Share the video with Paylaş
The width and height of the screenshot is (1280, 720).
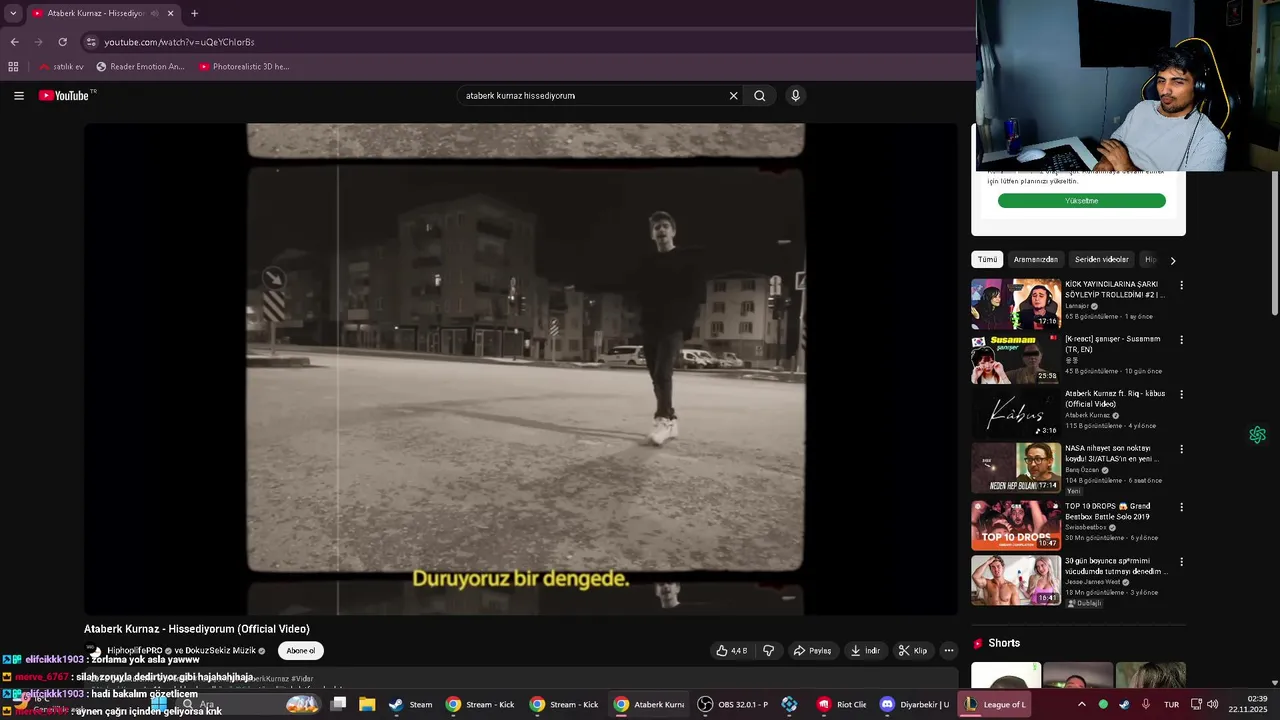click(812, 651)
